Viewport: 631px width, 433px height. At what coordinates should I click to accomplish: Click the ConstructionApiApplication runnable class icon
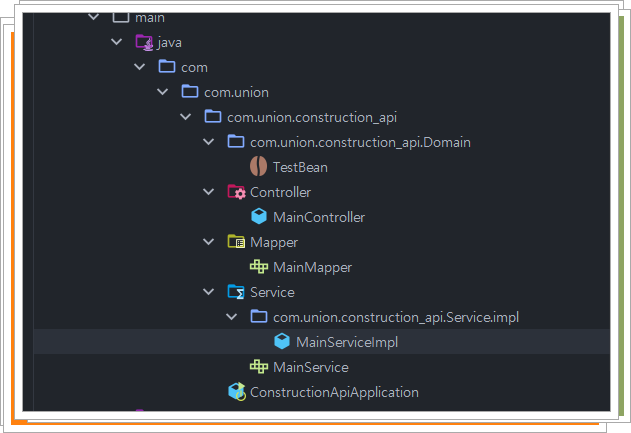click(237, 392)
